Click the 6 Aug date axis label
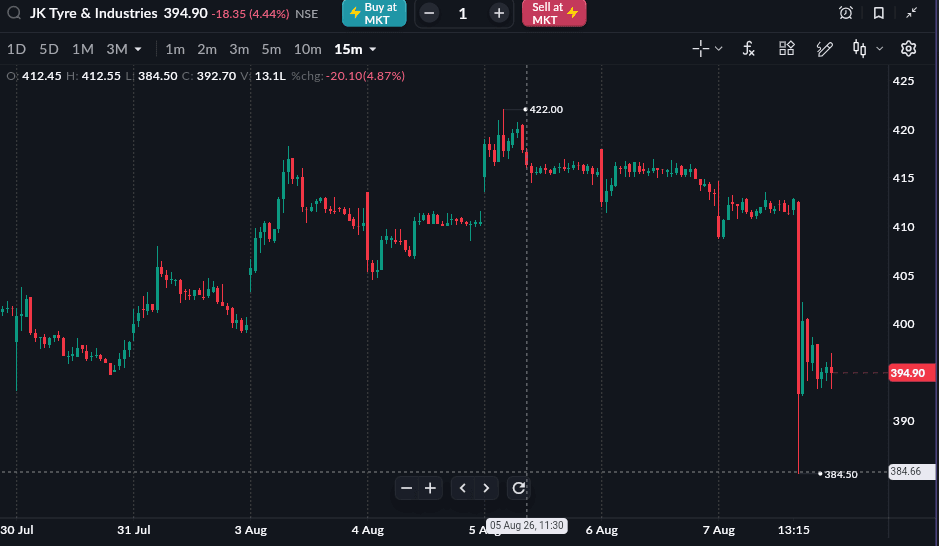 coord(601,530)
